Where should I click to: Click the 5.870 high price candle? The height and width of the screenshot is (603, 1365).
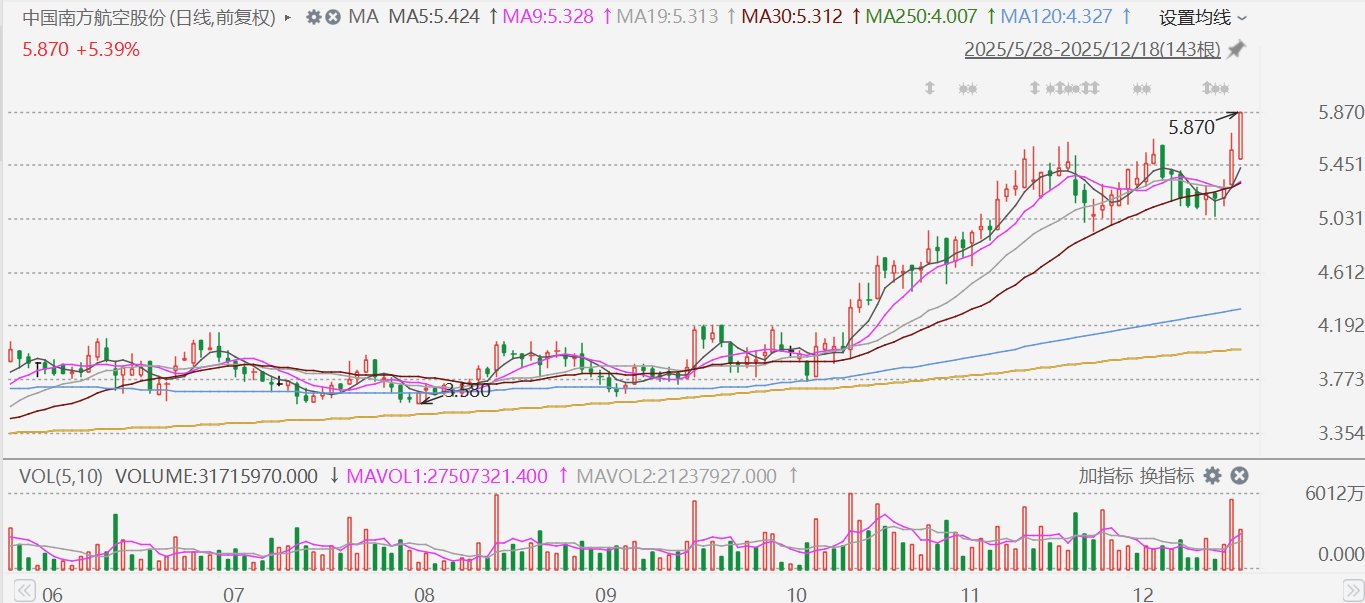(x=1240, y=135)
